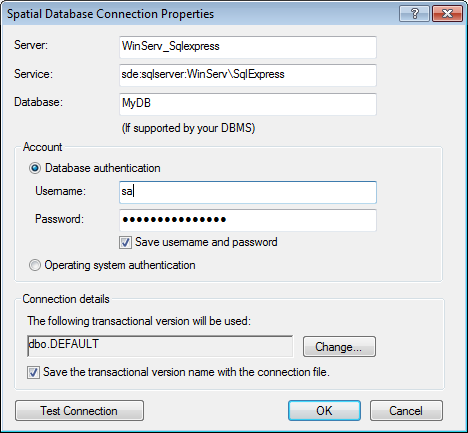Click the dialog title bar text
The width and height of the screenshot is (468, 433).
[110, 14]
